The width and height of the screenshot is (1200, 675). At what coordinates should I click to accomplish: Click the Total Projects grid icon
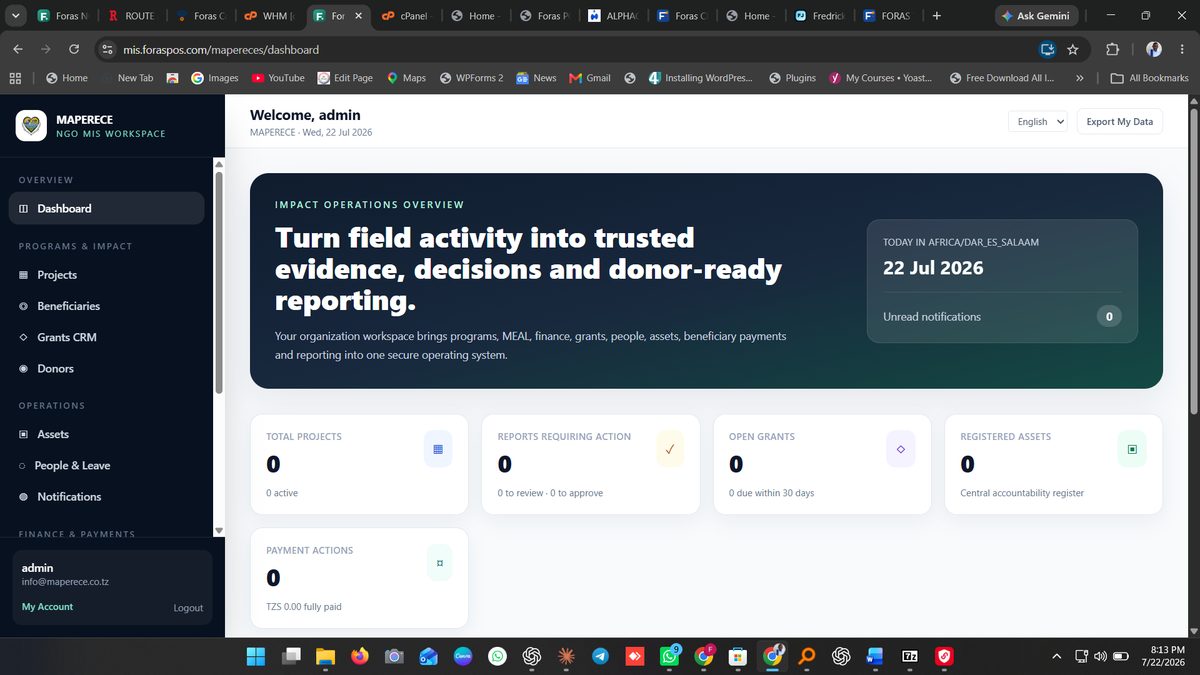438,450
